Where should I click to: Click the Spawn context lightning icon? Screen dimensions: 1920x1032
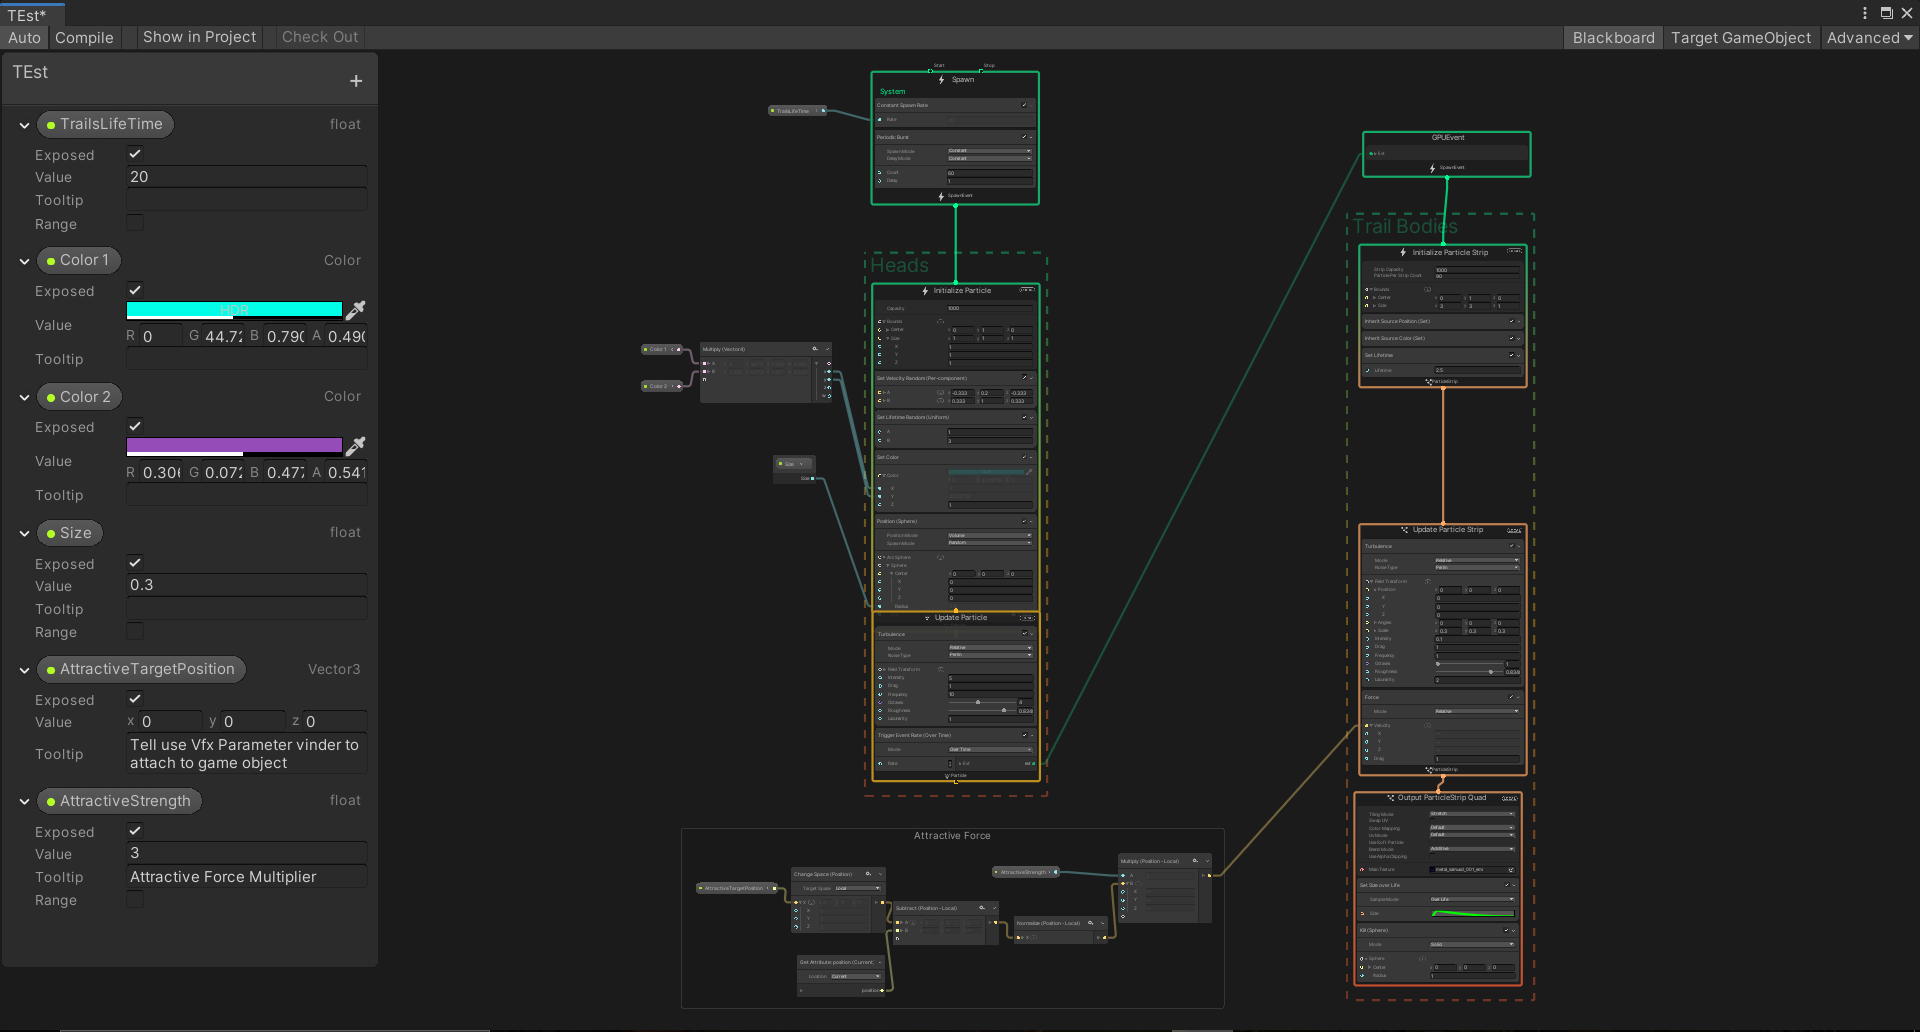(942, 80)
